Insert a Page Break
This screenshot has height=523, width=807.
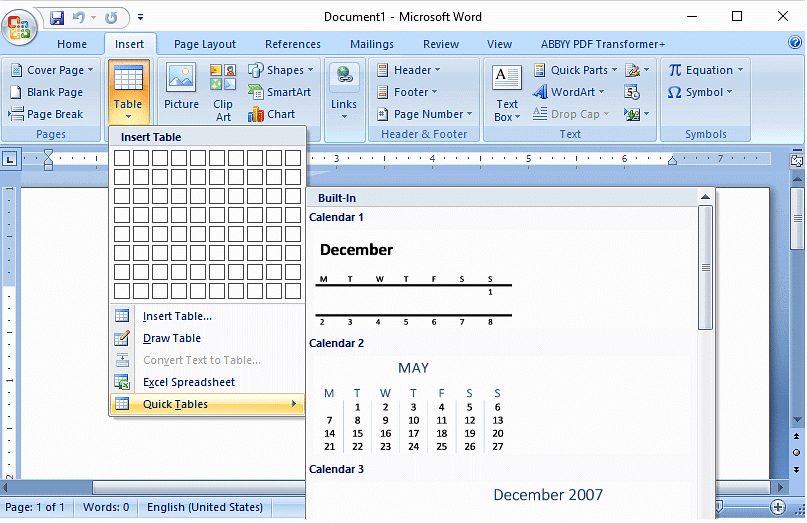[x=46, y=114]
